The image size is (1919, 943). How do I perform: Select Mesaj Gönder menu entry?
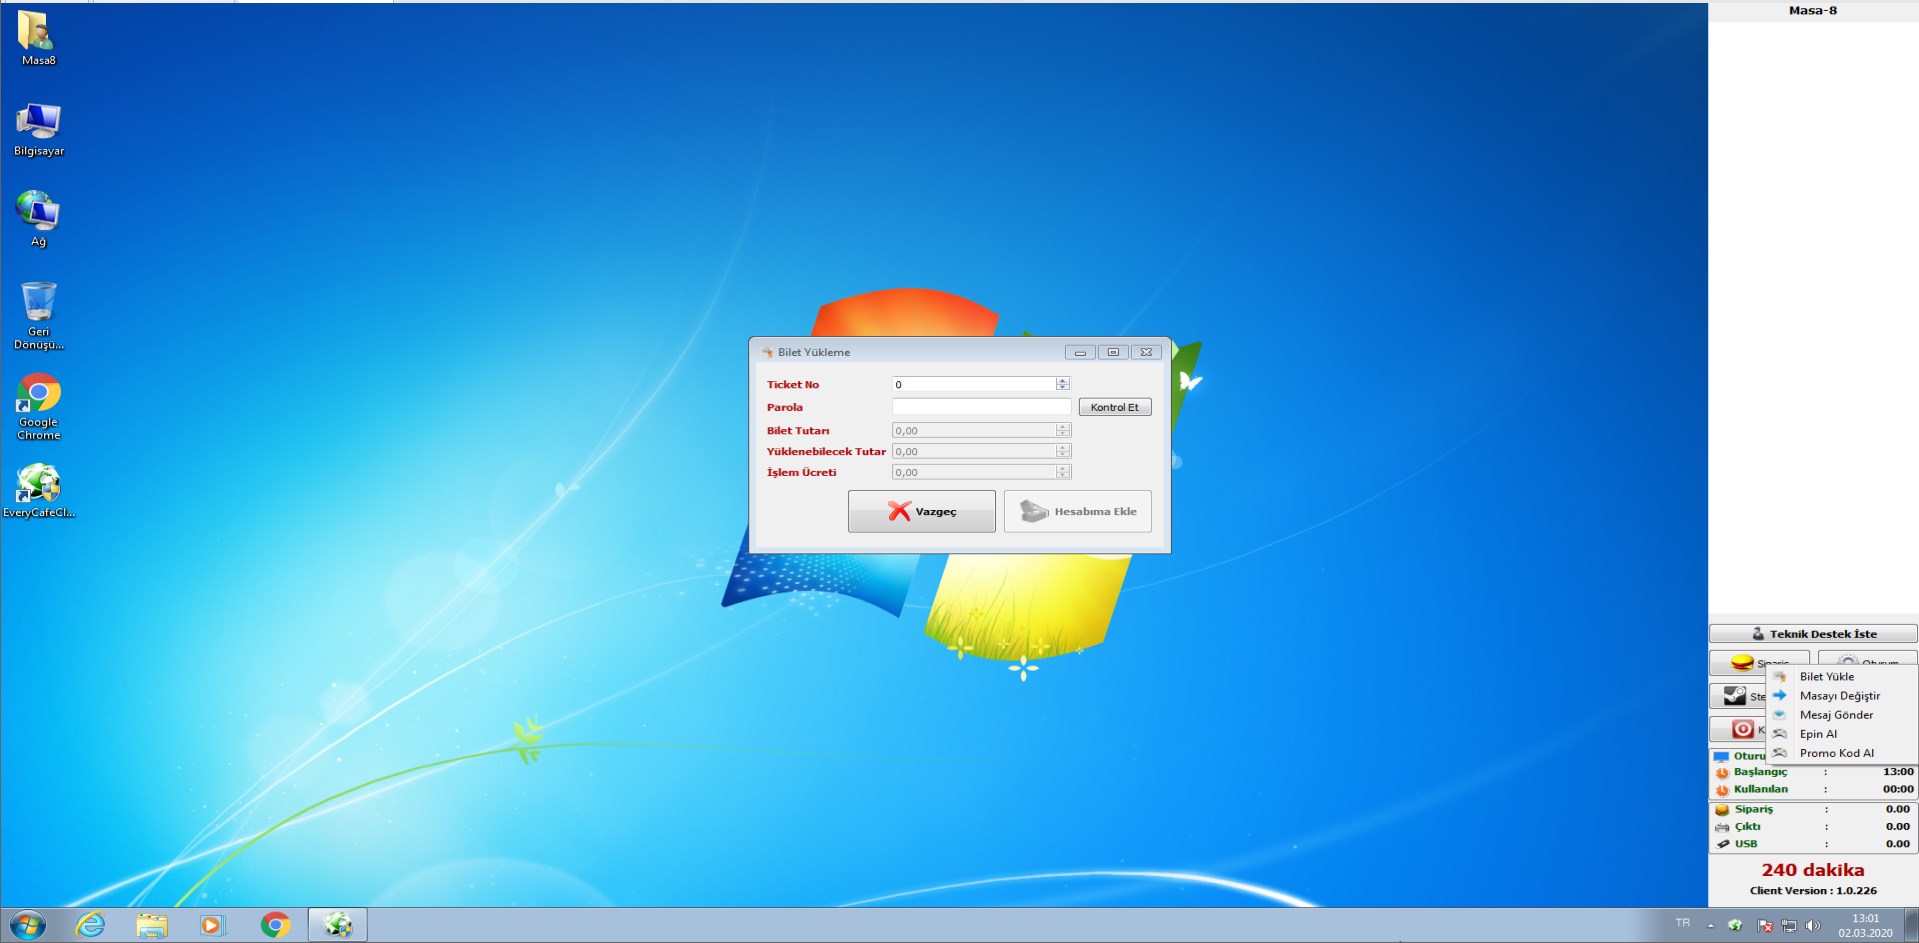point(1836,715)
